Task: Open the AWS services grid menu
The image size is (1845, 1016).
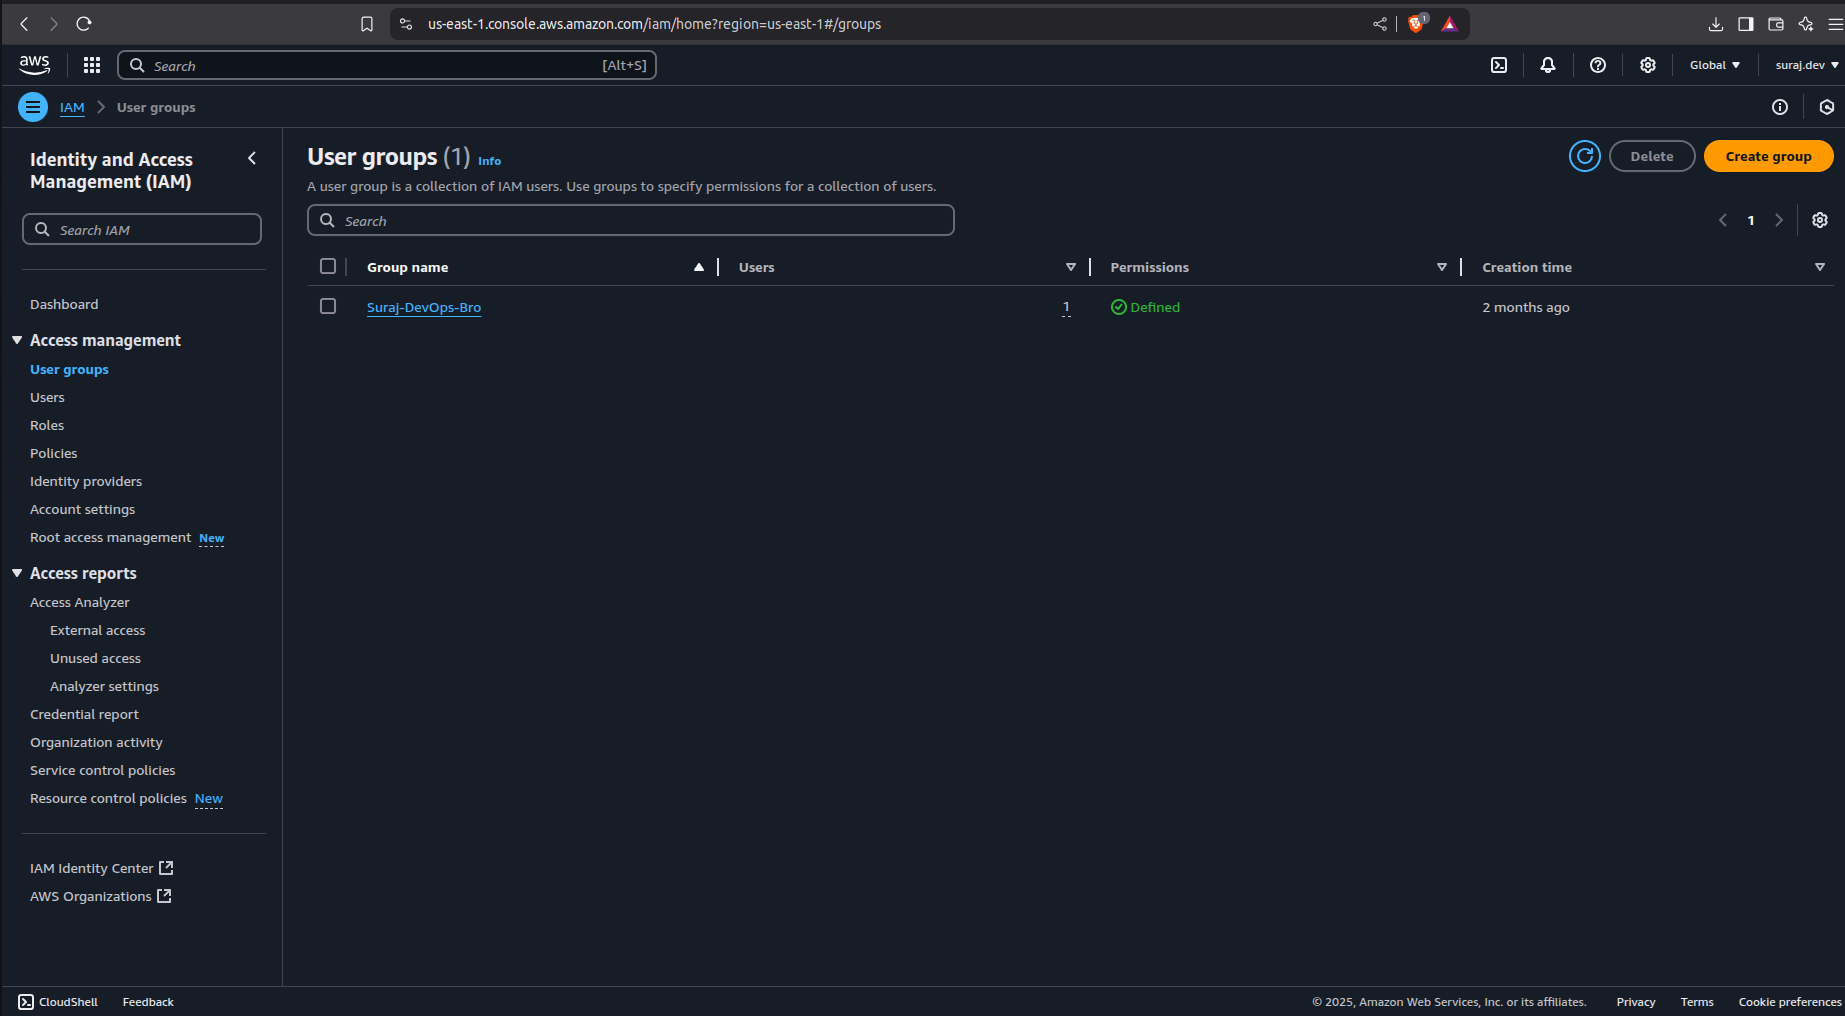Action: [x=92, y=65]
